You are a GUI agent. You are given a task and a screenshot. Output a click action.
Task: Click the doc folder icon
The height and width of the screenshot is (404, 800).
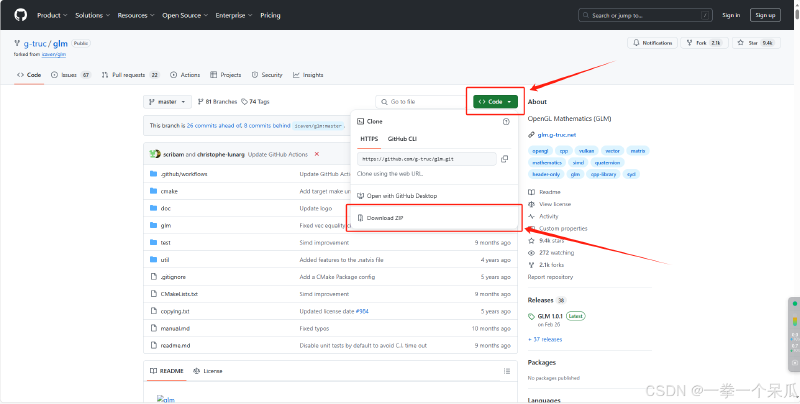(154, 208)
